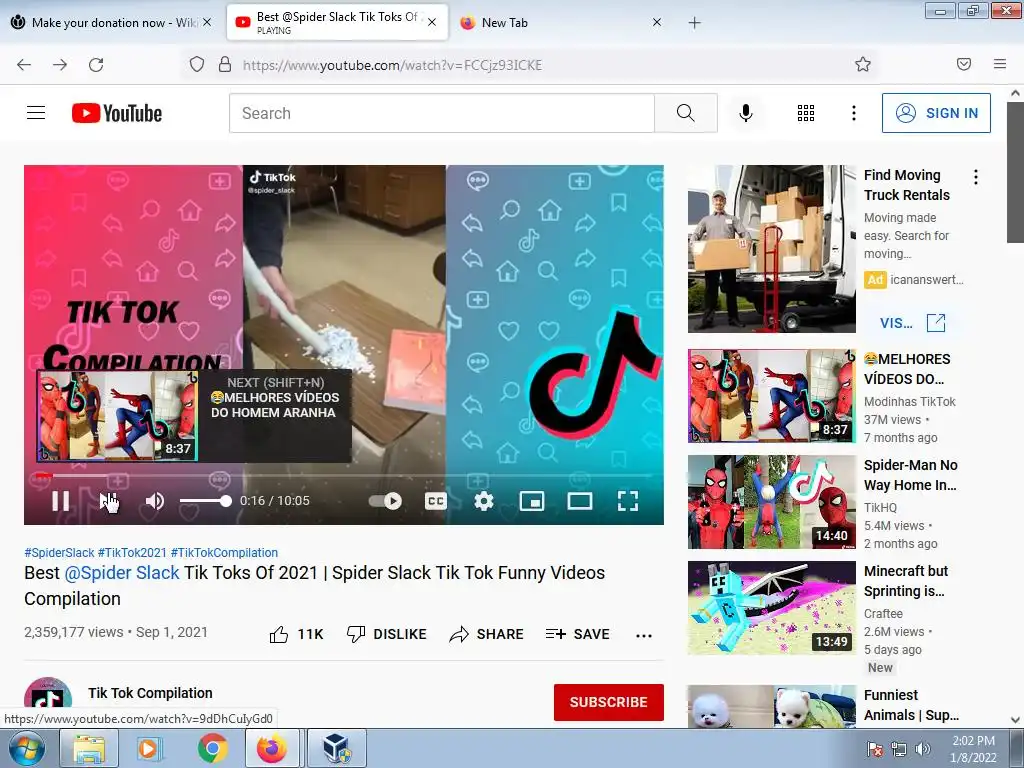Open player settings gear

tap(484, 501)
